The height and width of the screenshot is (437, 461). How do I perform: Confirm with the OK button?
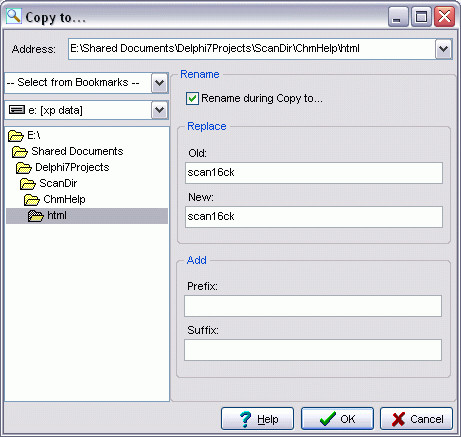tap(337, 419)
